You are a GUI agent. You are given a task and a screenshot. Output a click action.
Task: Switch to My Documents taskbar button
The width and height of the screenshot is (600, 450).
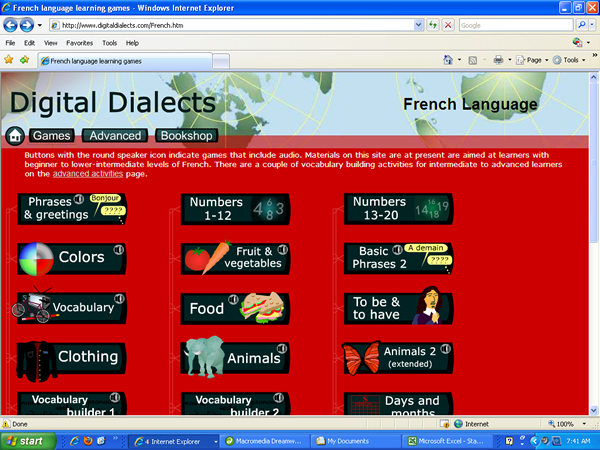[x=354, y=441]
